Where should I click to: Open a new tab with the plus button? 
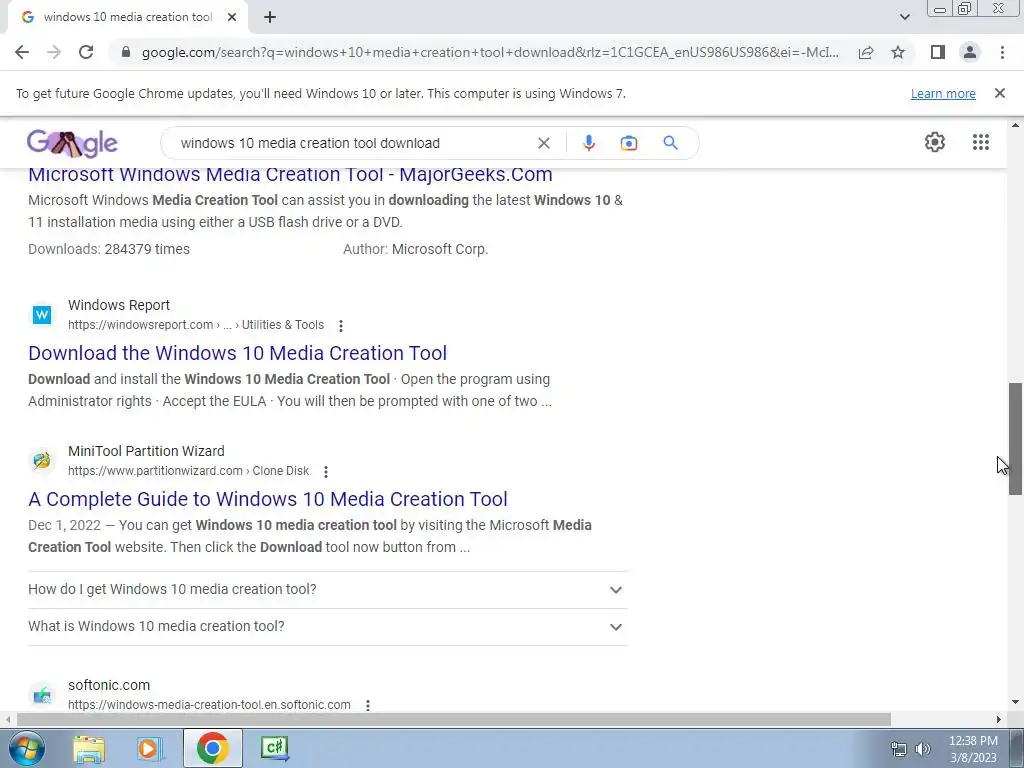click(270, 17)
